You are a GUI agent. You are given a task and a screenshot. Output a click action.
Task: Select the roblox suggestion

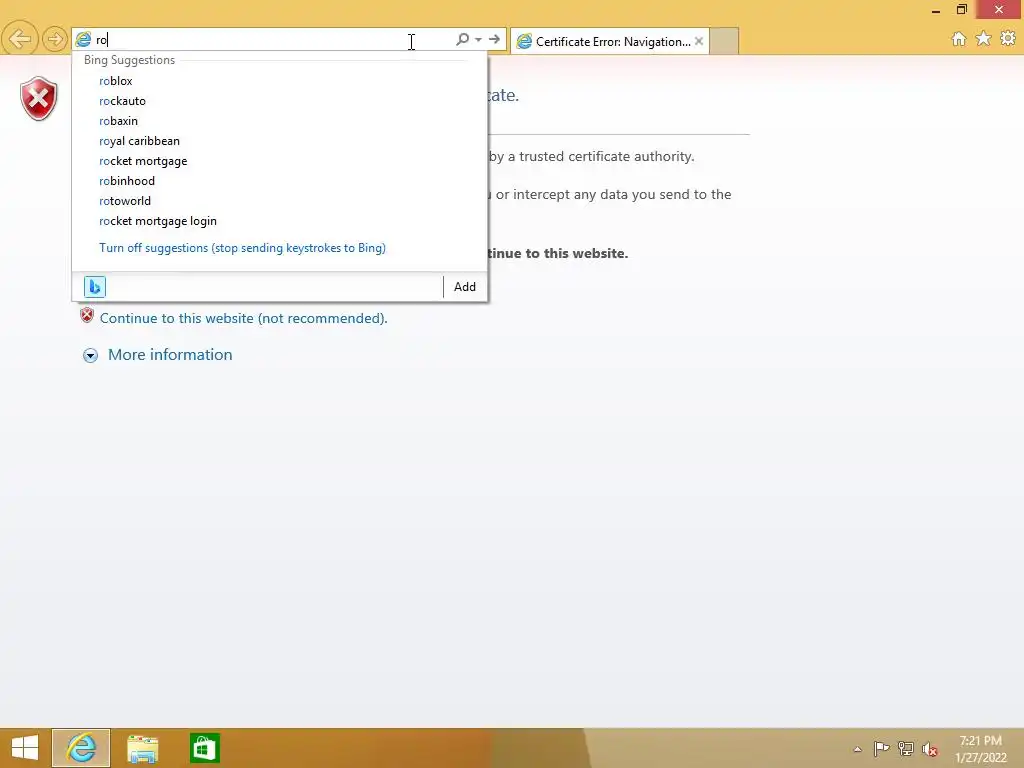tap(116, 81)
